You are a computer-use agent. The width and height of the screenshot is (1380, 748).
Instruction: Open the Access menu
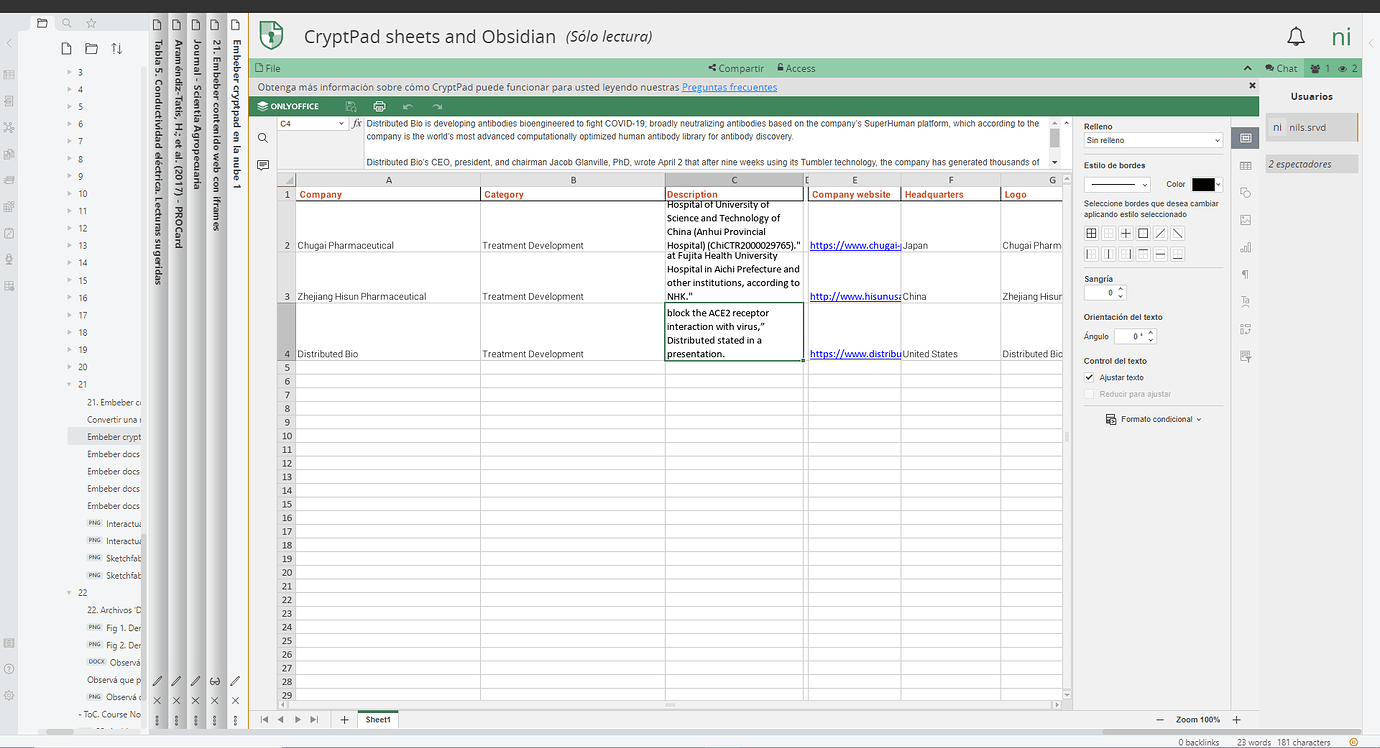pyautogui.click(x=795, y=68)
